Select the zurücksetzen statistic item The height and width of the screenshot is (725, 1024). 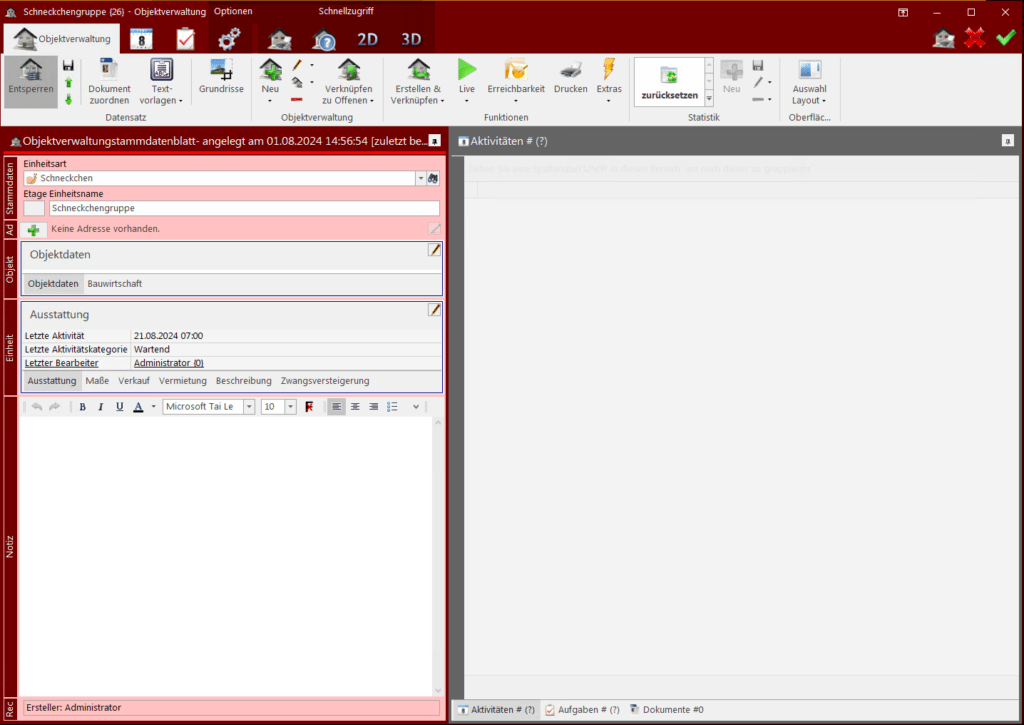pyautogui.click(x=669, y=83)
